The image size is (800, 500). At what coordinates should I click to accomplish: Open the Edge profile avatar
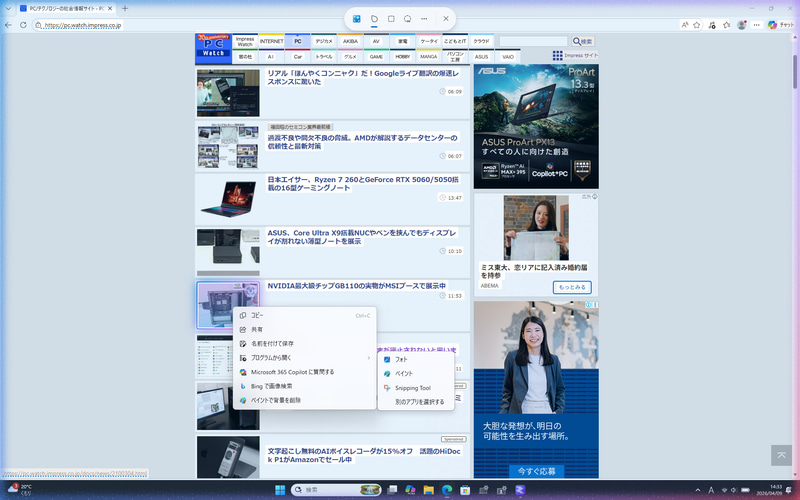tap(742, 25)
